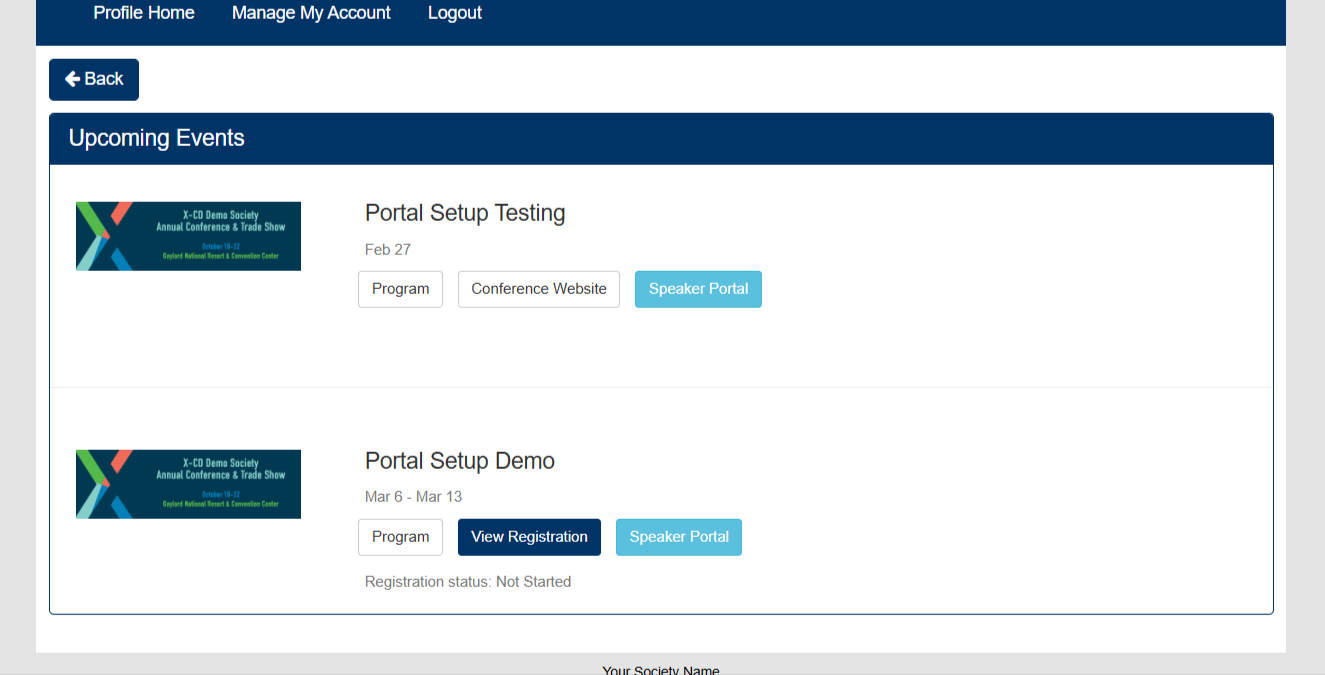The image size is (1325, 675).
Task: Click the Registration status: Not Started text
Action: pos(468,582)
